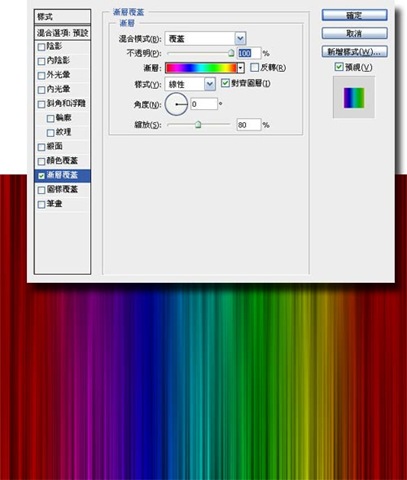Click the 取消 (Cancel) button
This screenshot has height=480, width=407.
point(354,34)
